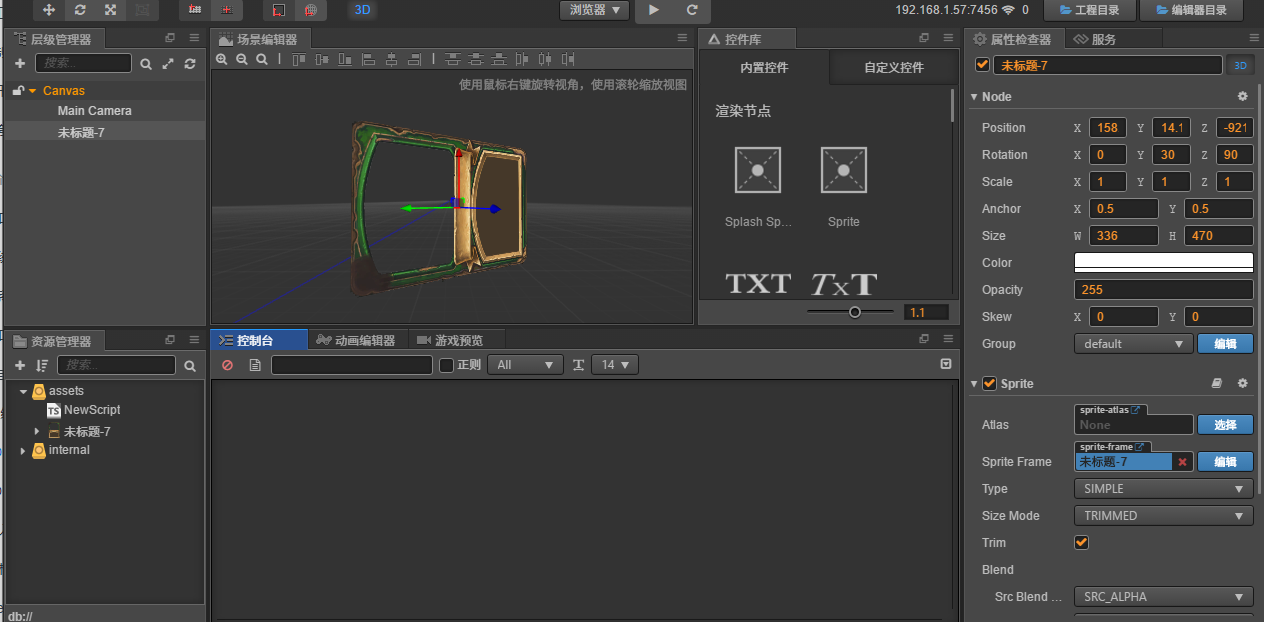
Task: Open the Group default dropdown
Action: pos(1134,343)
